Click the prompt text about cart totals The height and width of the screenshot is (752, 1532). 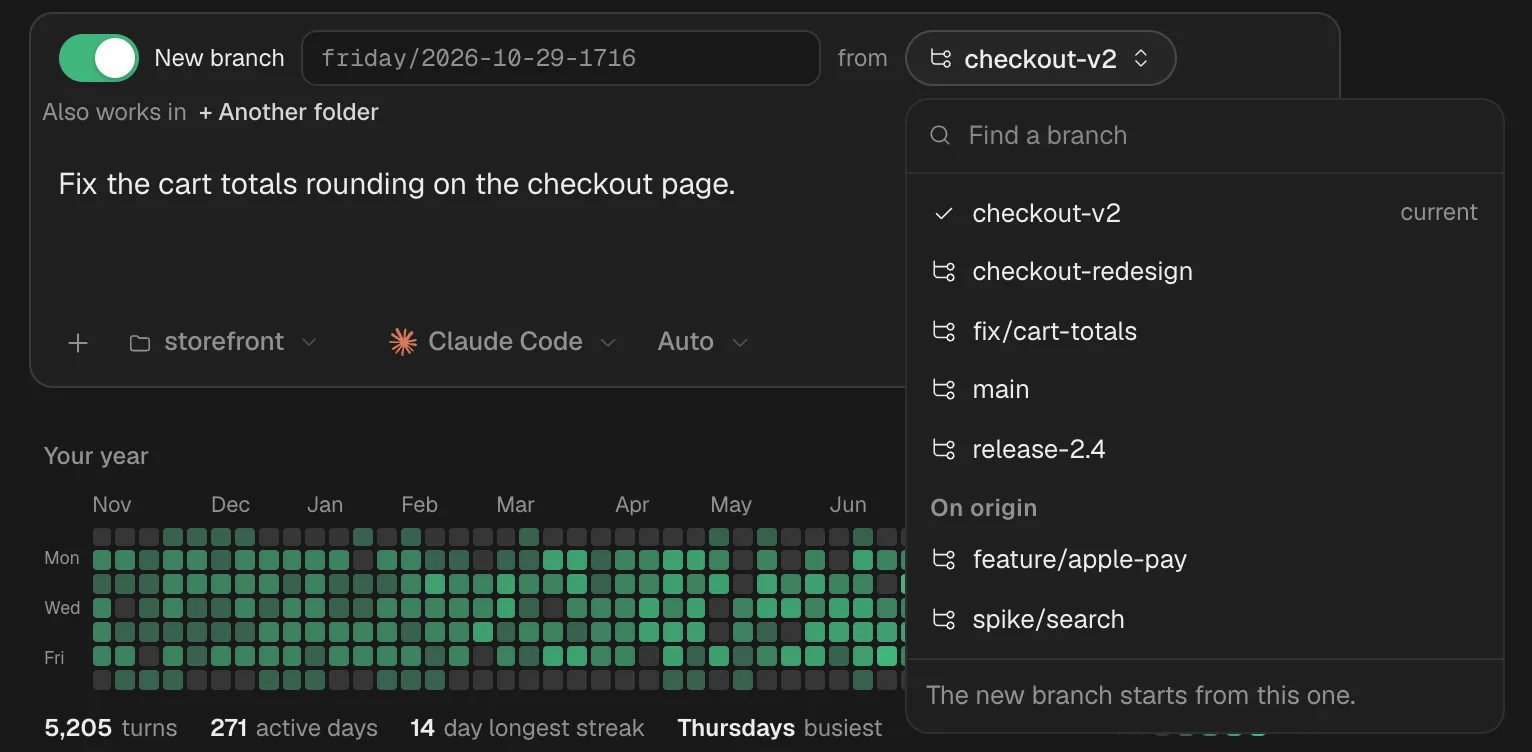(397, 184)
